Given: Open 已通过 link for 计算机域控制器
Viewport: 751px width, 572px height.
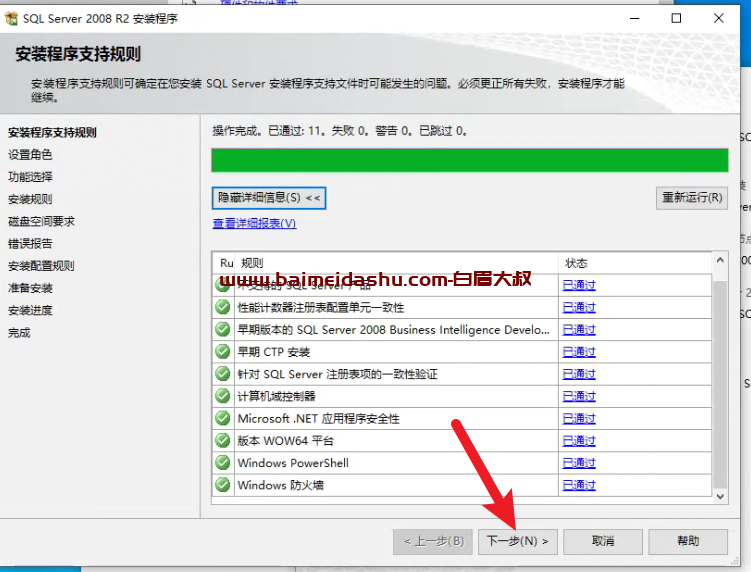Looking at the screenshot, I should [x=579, y=396].
